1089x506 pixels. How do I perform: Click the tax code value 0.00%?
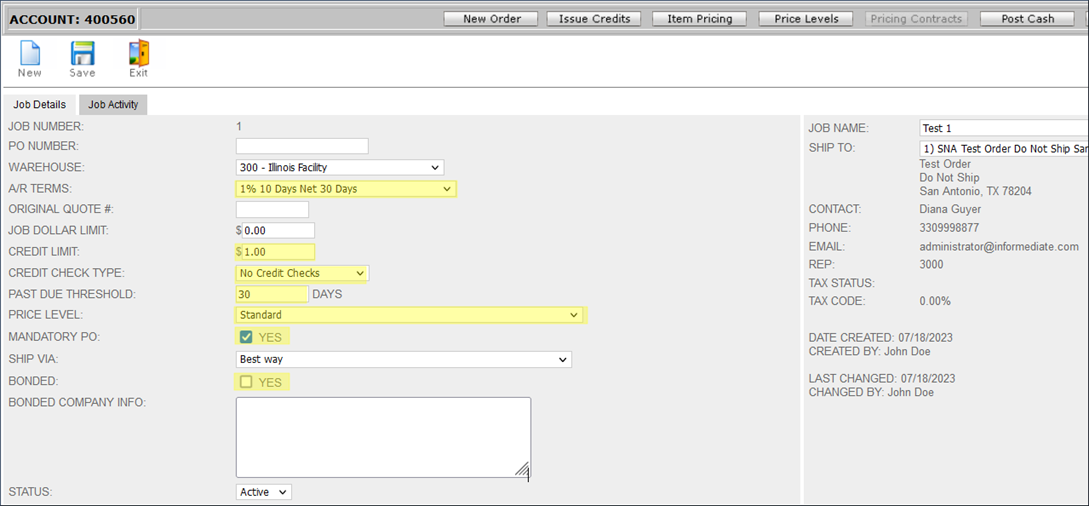(935, 301)
